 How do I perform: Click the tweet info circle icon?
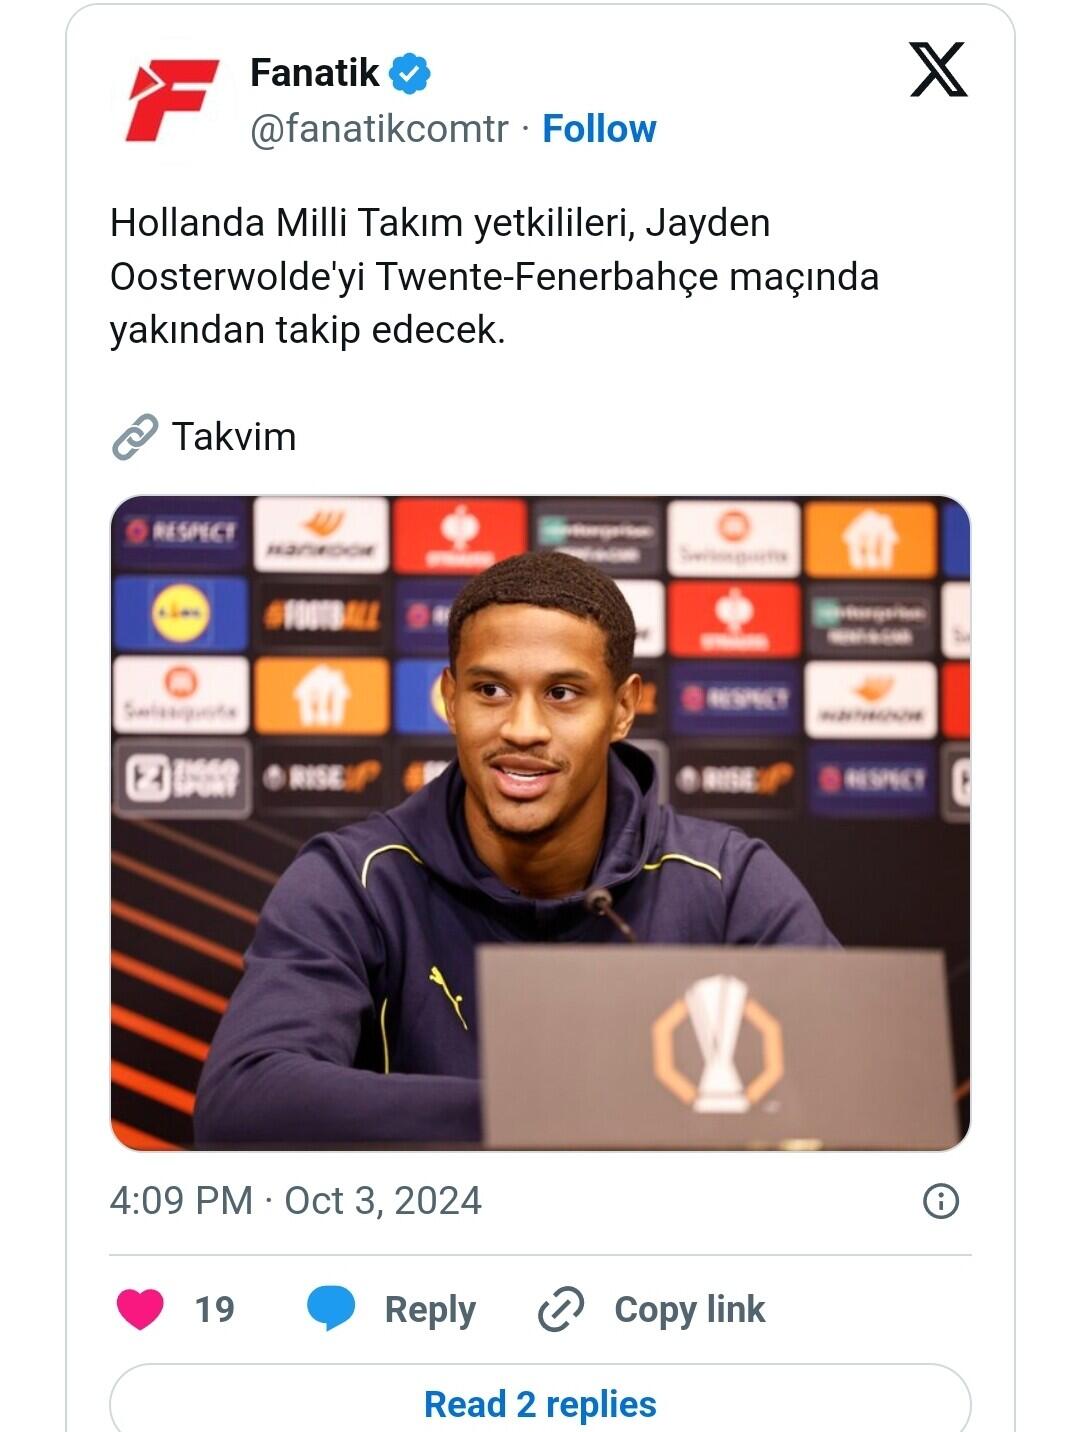pyautogui.click(x=940, y=1200)
